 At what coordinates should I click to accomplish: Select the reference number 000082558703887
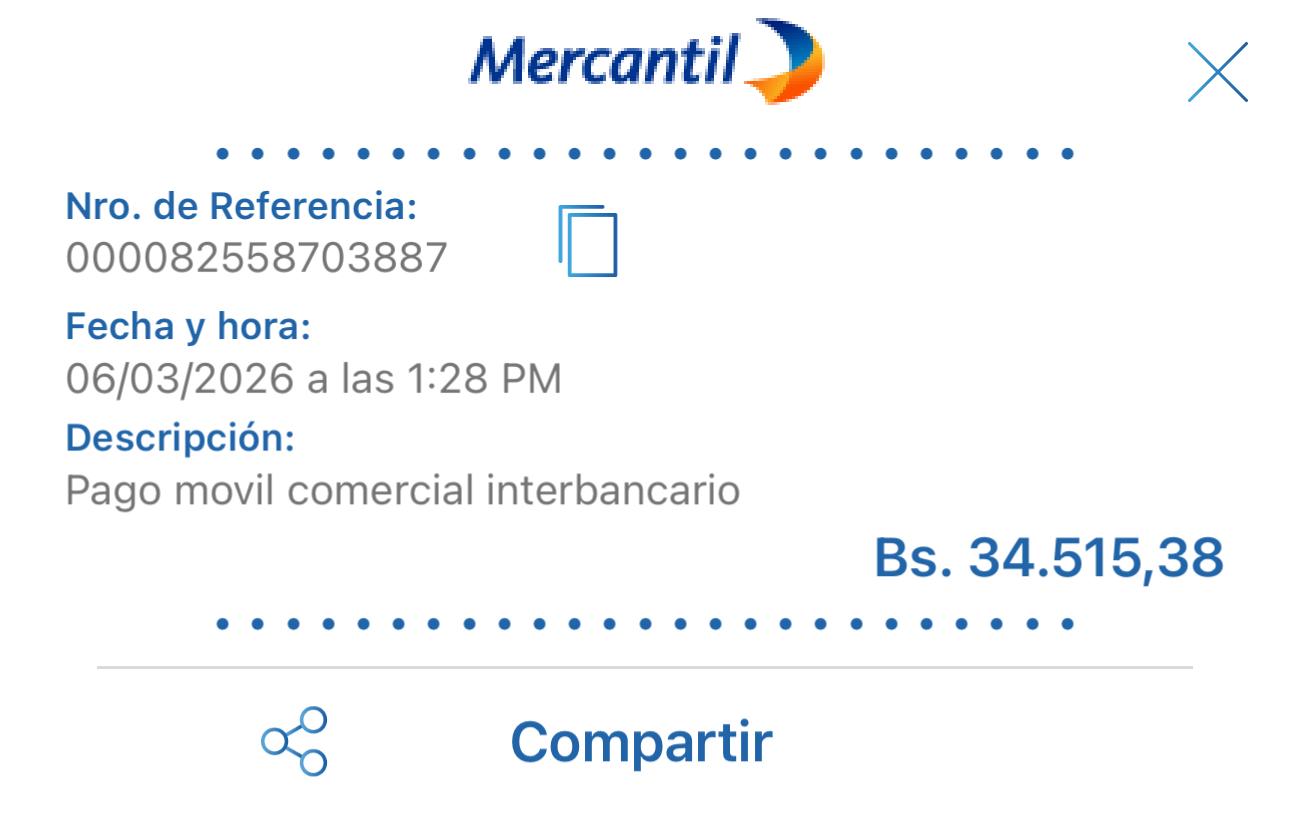(x=257, y=260)
